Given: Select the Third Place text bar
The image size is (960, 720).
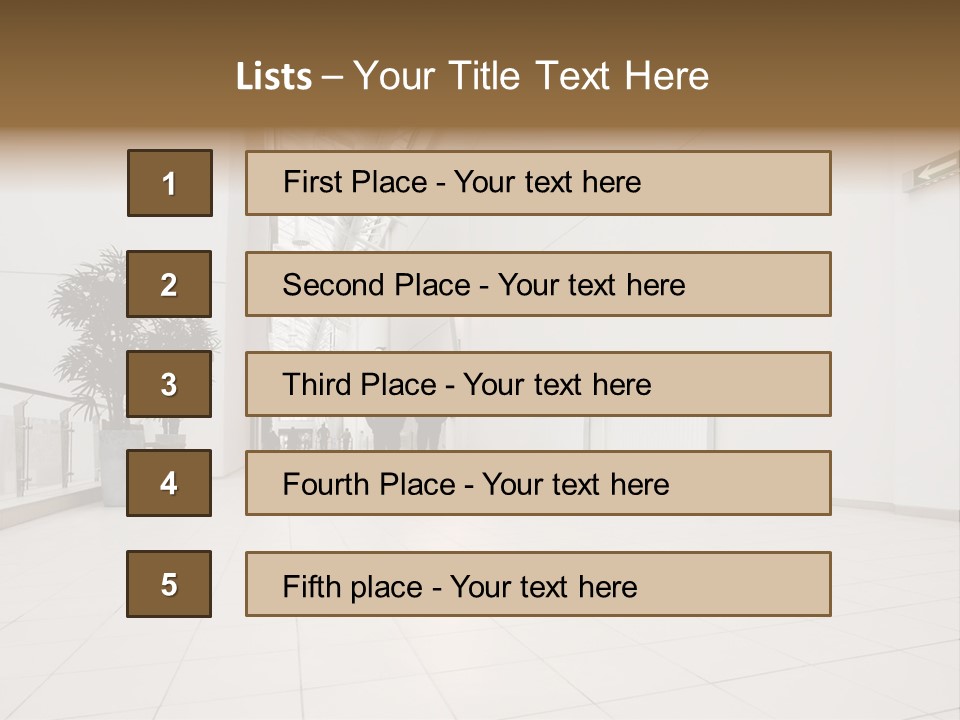Looking at the screenshot, I should click(538, 384).
